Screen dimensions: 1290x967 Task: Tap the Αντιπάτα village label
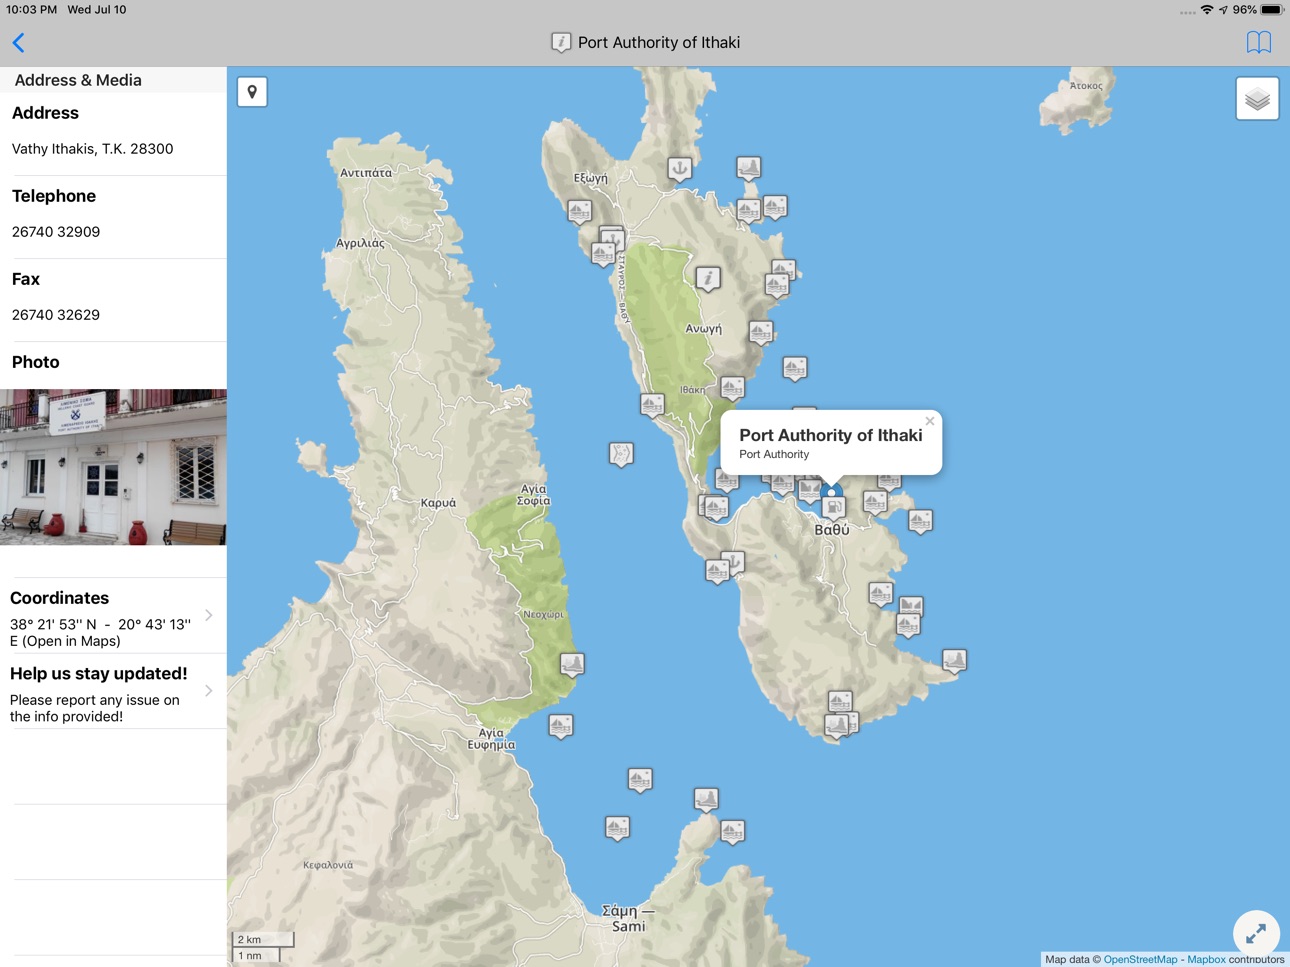[366, 173]
